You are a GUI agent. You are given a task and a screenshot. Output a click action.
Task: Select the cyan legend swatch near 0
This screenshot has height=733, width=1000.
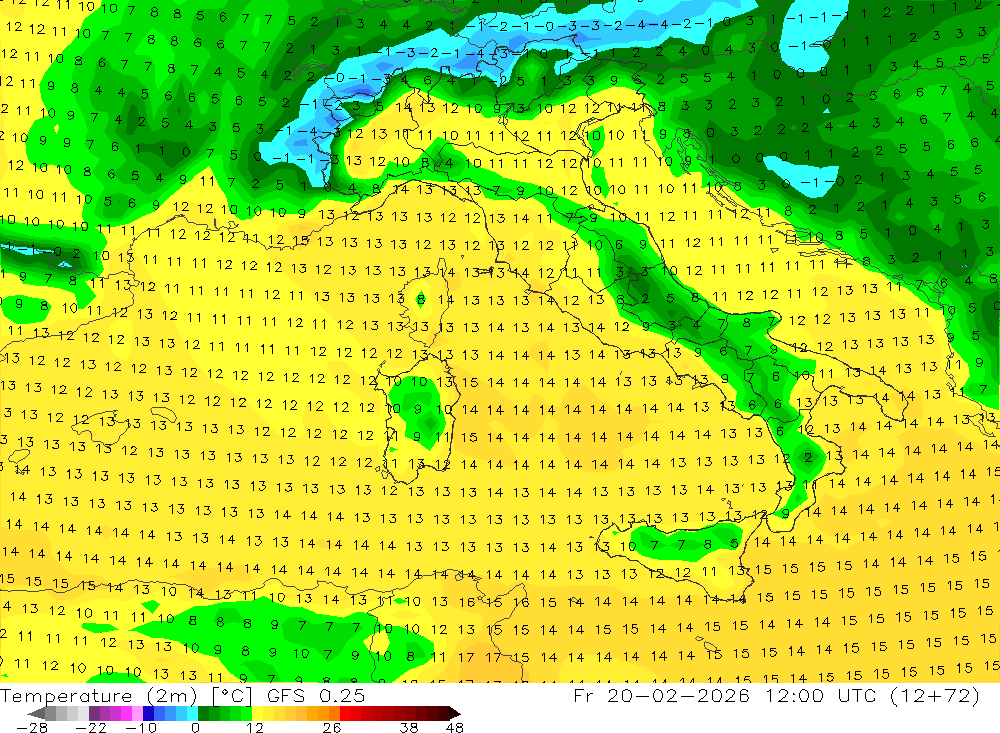pos(192,713)
